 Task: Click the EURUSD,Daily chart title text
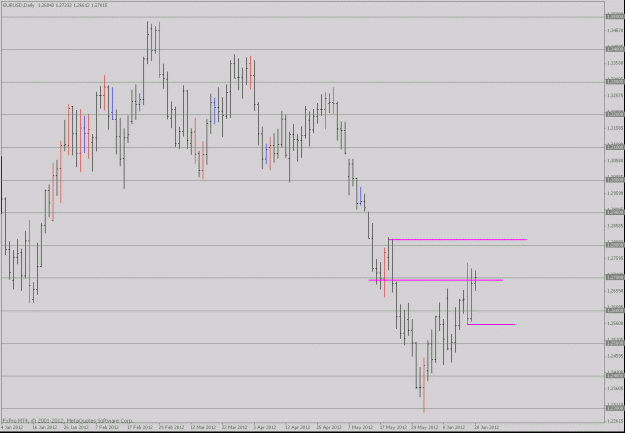[x=18, y=5]
